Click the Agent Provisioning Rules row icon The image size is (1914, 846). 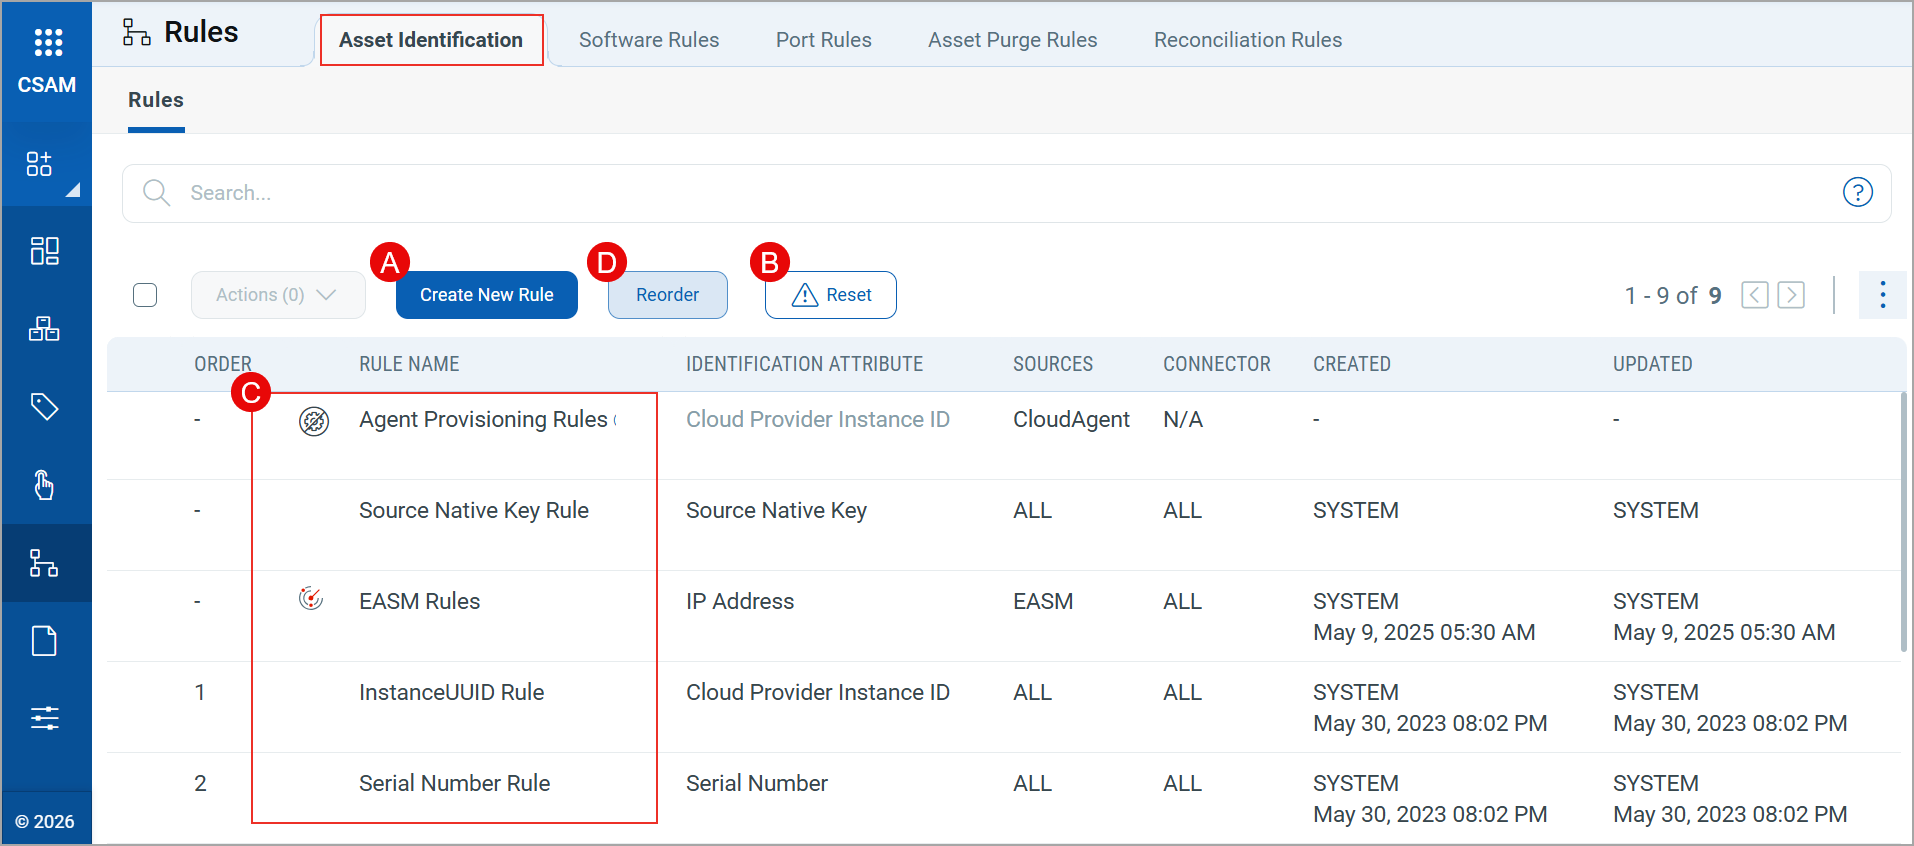click(314, 421)
